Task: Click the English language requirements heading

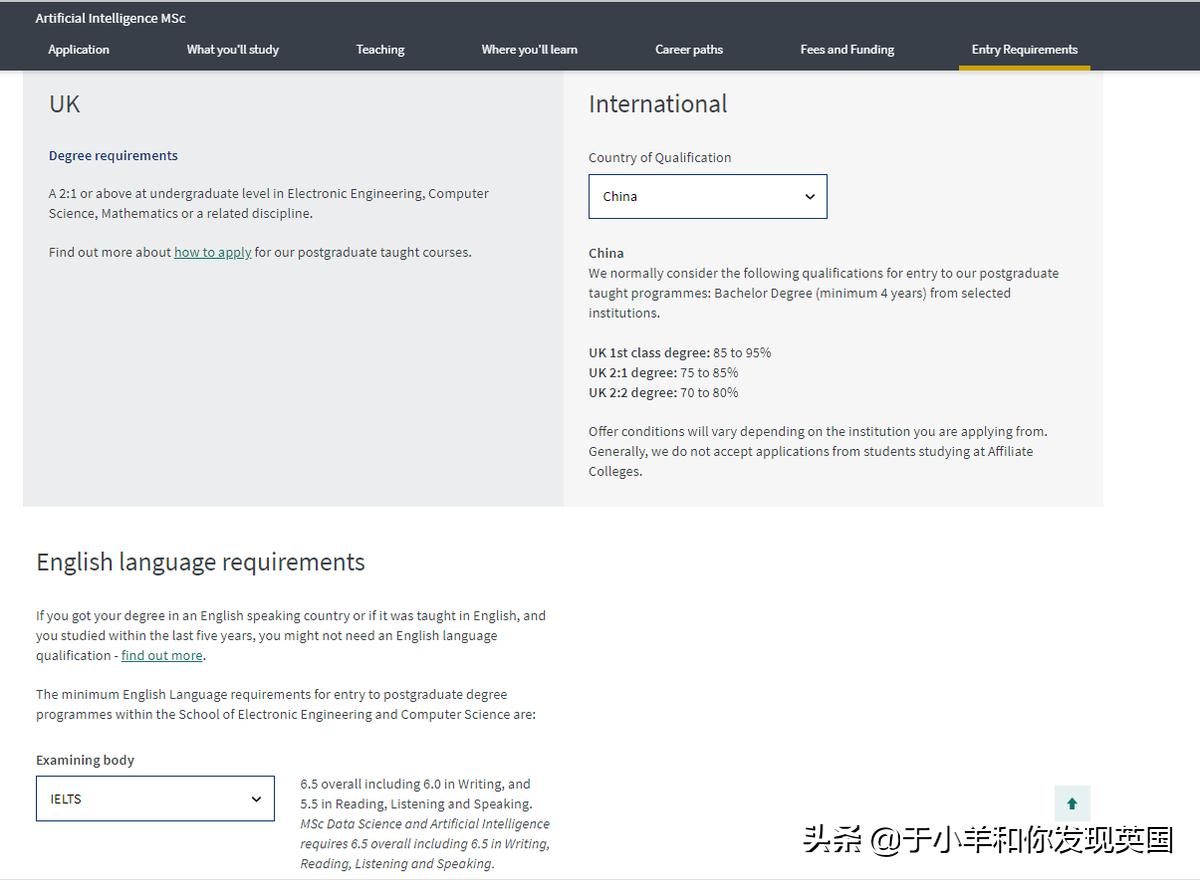Action: tap(200, 562)
